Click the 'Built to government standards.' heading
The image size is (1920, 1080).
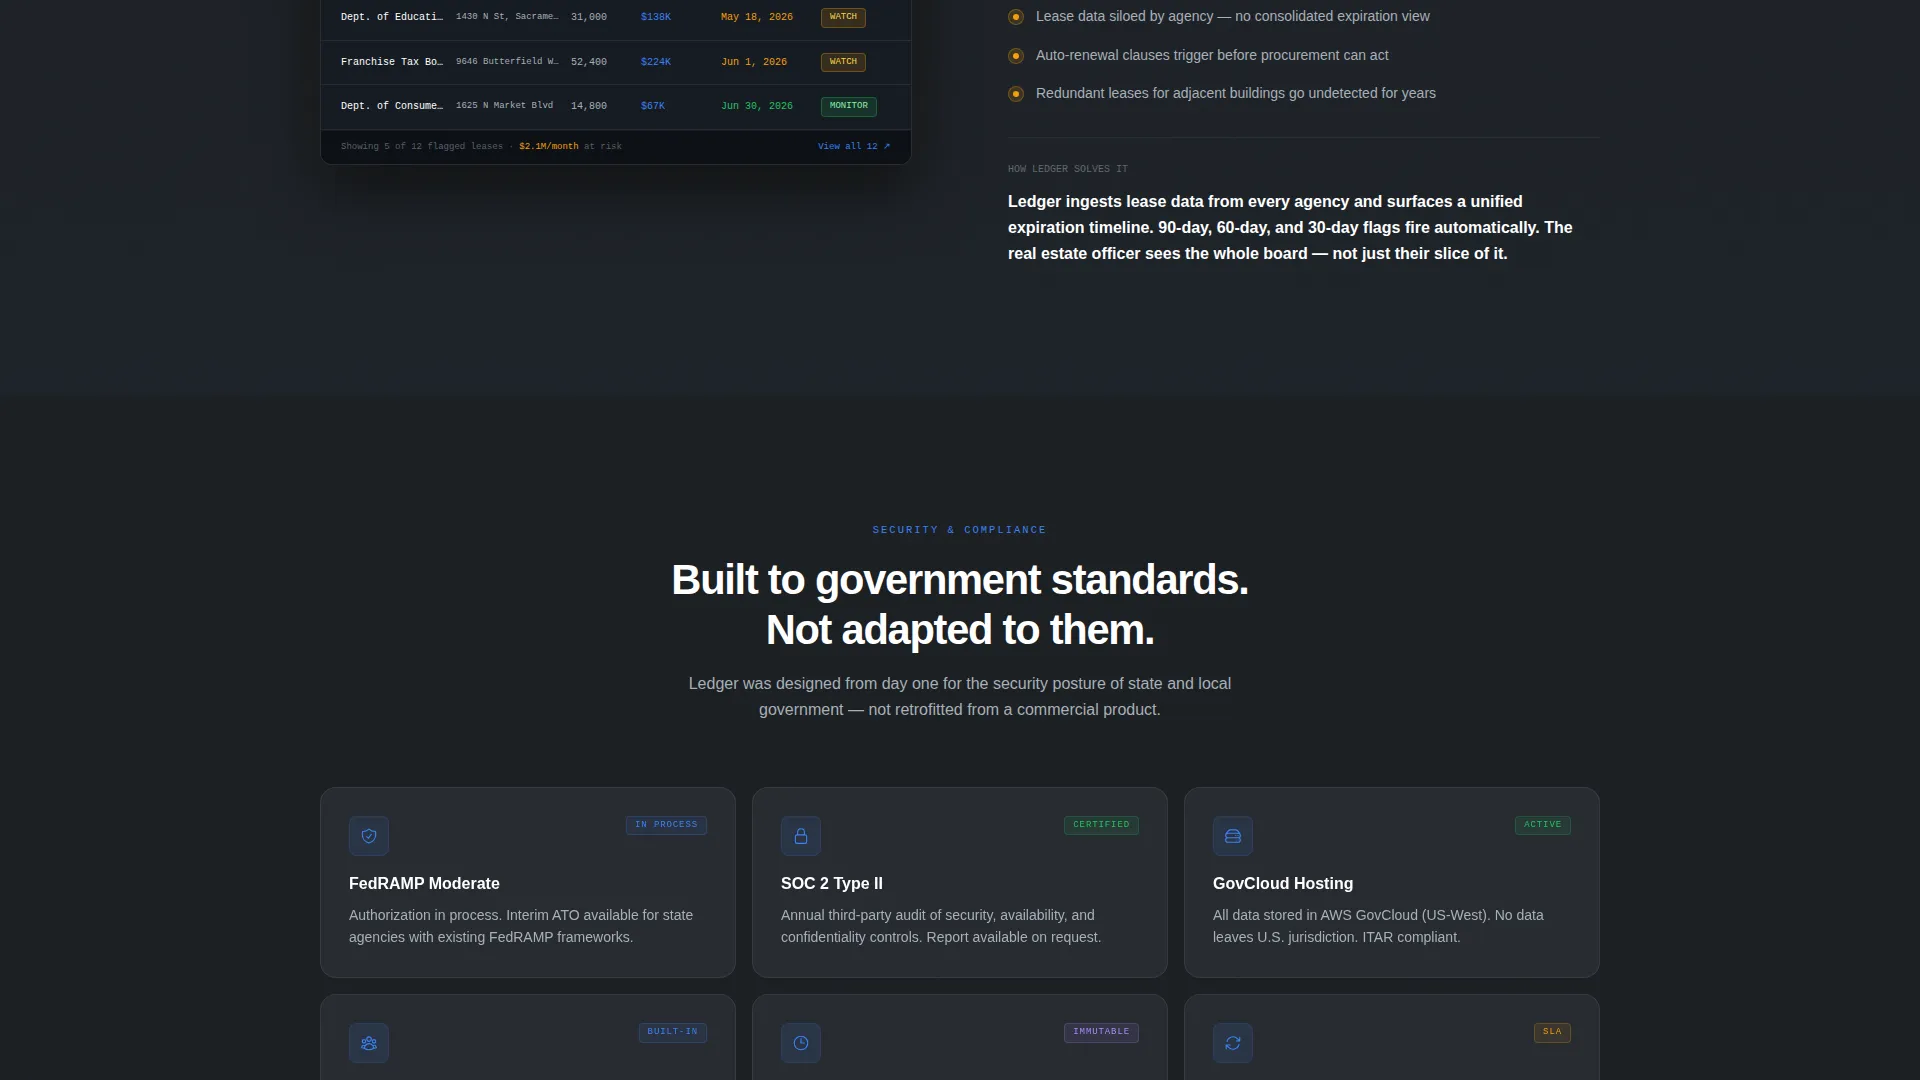tap(960, 580)
